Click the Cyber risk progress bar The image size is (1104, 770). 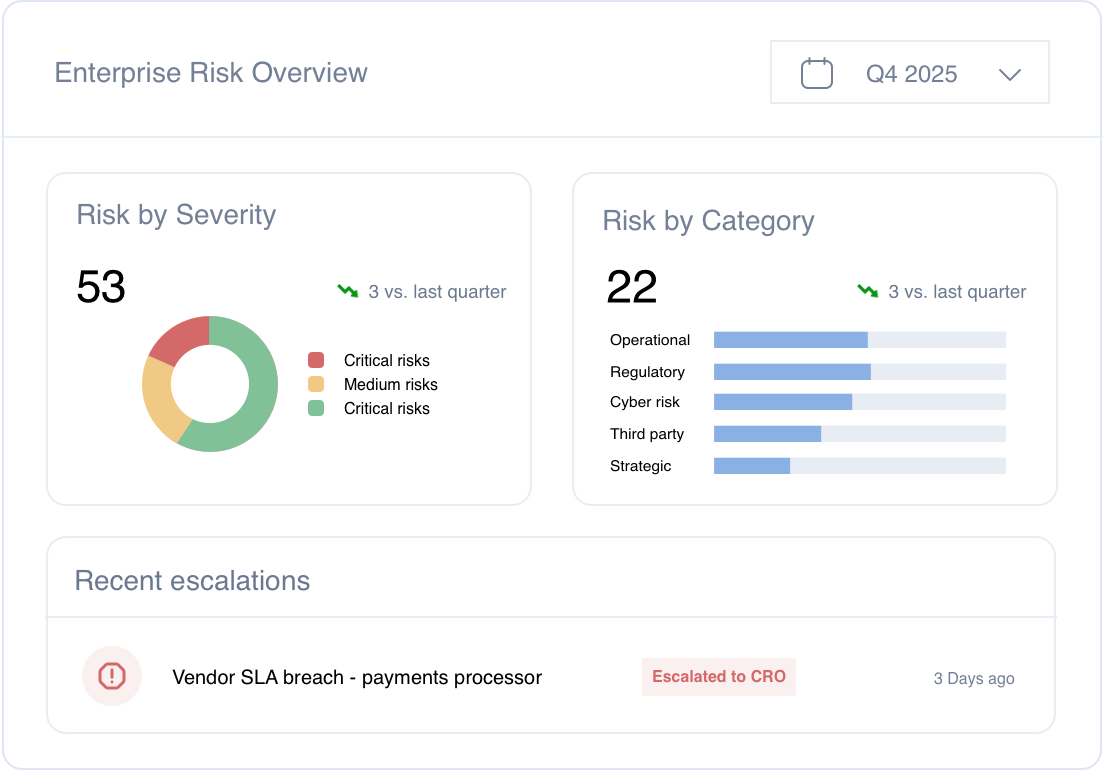(x=859, y=402)
